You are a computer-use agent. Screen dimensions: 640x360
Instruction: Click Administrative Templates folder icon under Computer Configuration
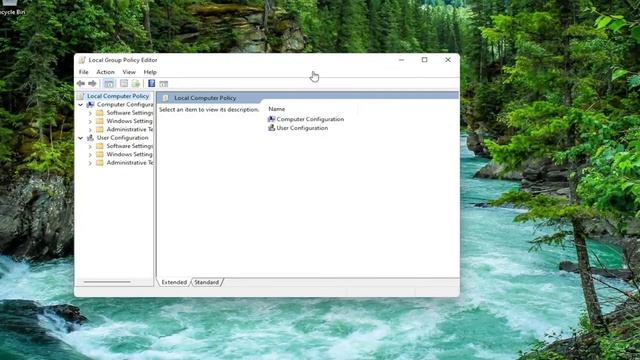(x=100, y=129)
